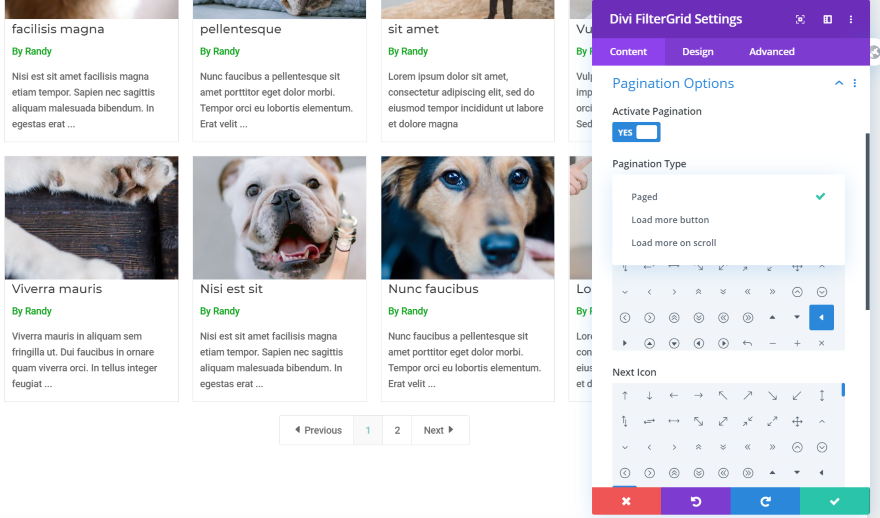Click the purple undo button
The width and height of the screenshot is (880, 518).
pyautogui.click(x=696, y=501)
